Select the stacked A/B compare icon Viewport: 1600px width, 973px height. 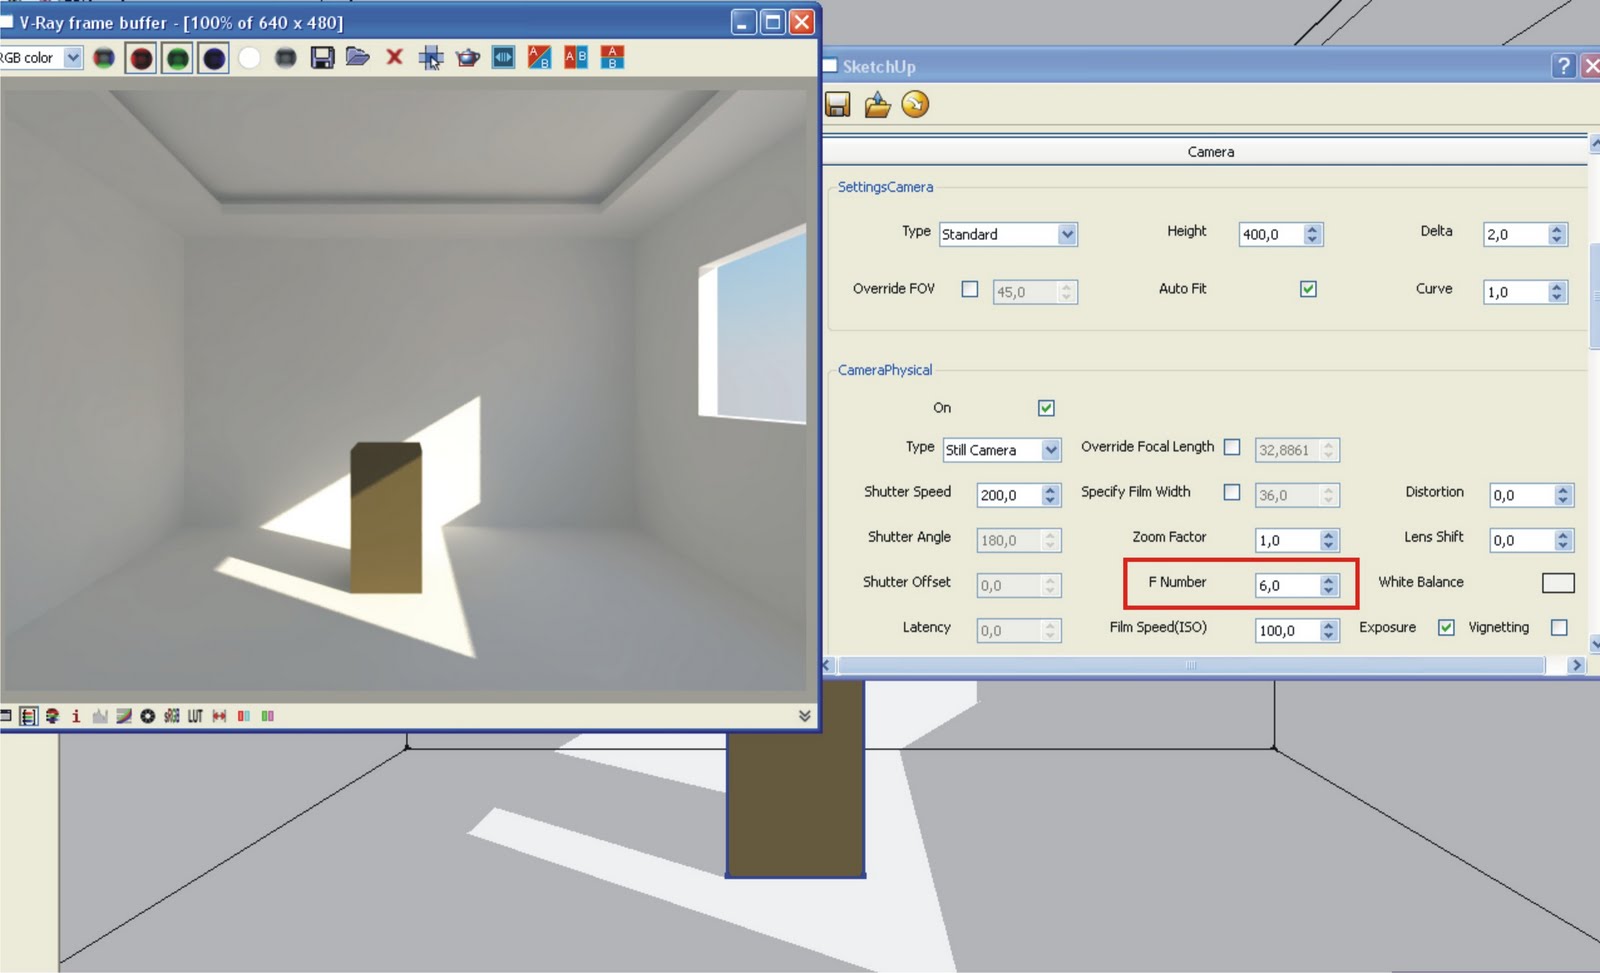tap(612, 57)
